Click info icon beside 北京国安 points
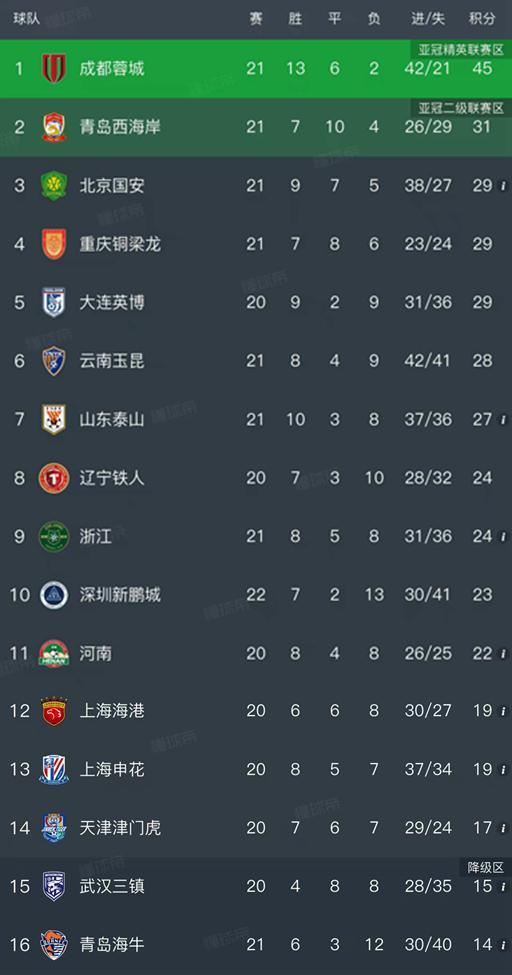This screenshot has width=512, height=975. click(x=503, y=186)
